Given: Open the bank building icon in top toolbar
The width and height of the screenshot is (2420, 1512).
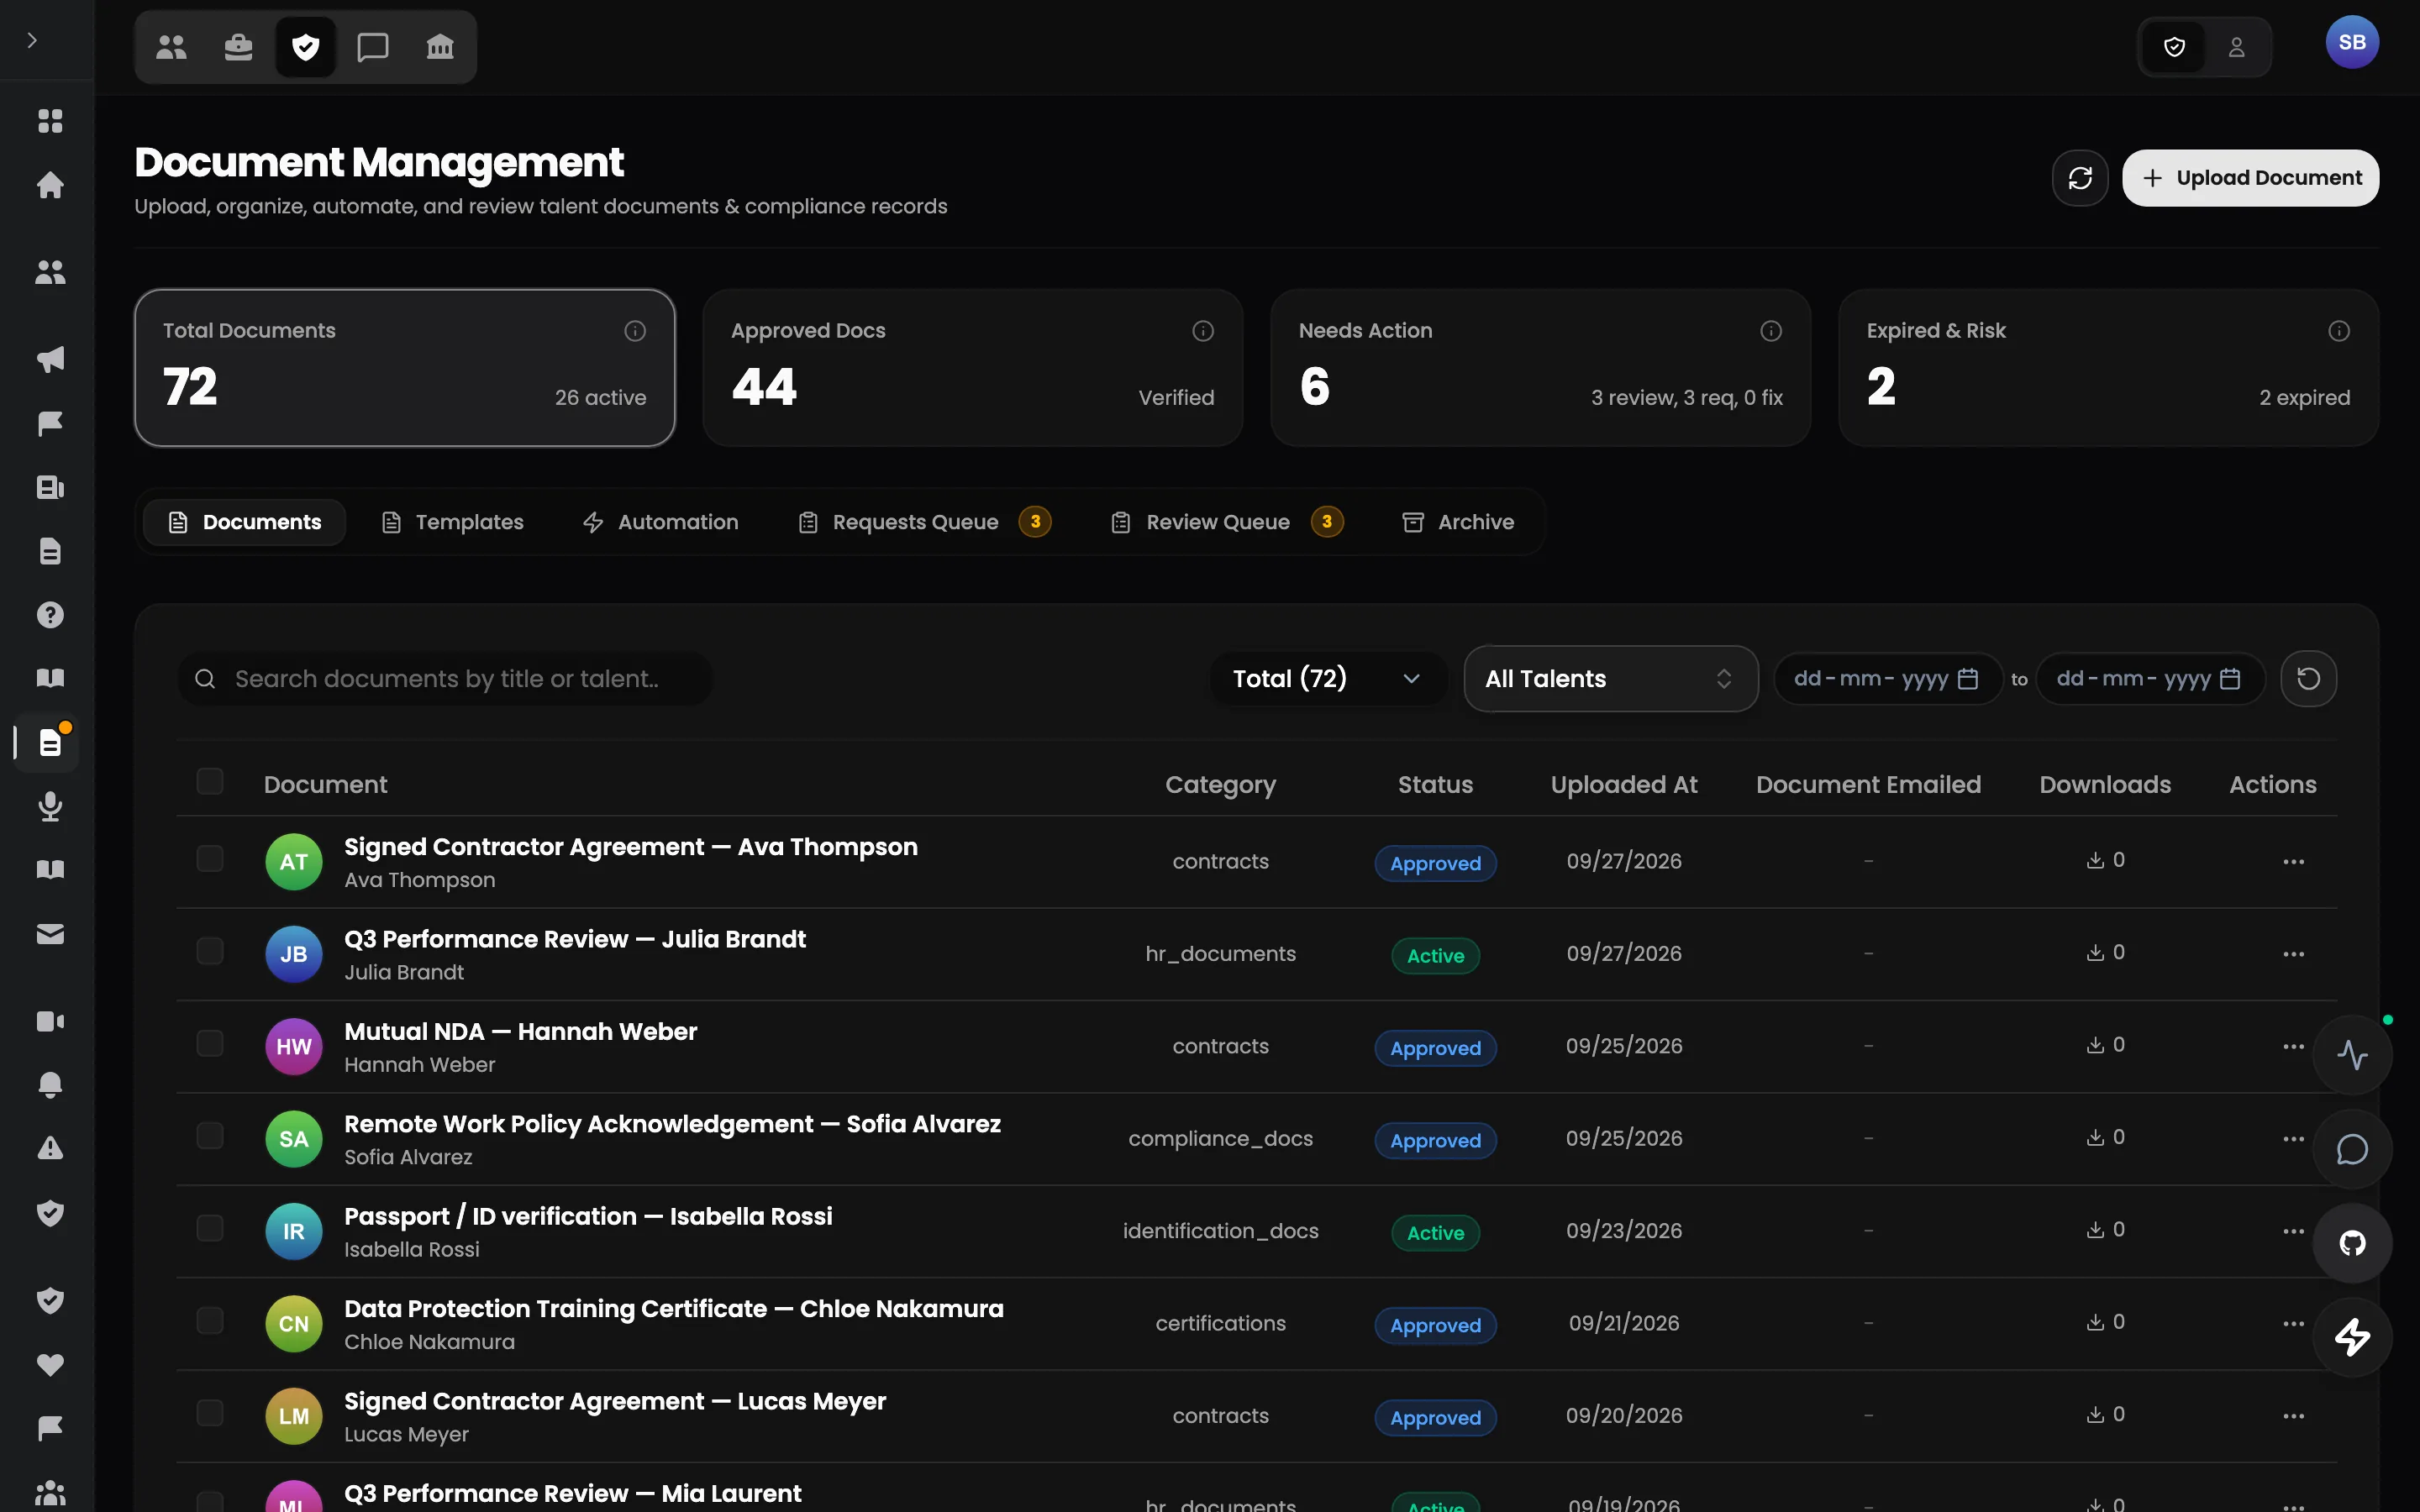Looking at the screenshot, I should click(x=440, y=47).
